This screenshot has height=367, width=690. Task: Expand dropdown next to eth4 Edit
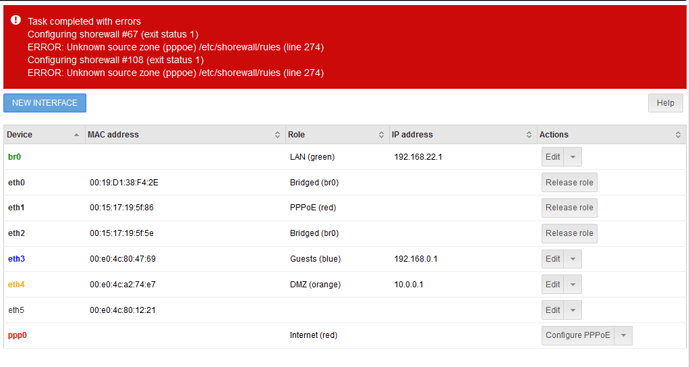click(573, 284)
